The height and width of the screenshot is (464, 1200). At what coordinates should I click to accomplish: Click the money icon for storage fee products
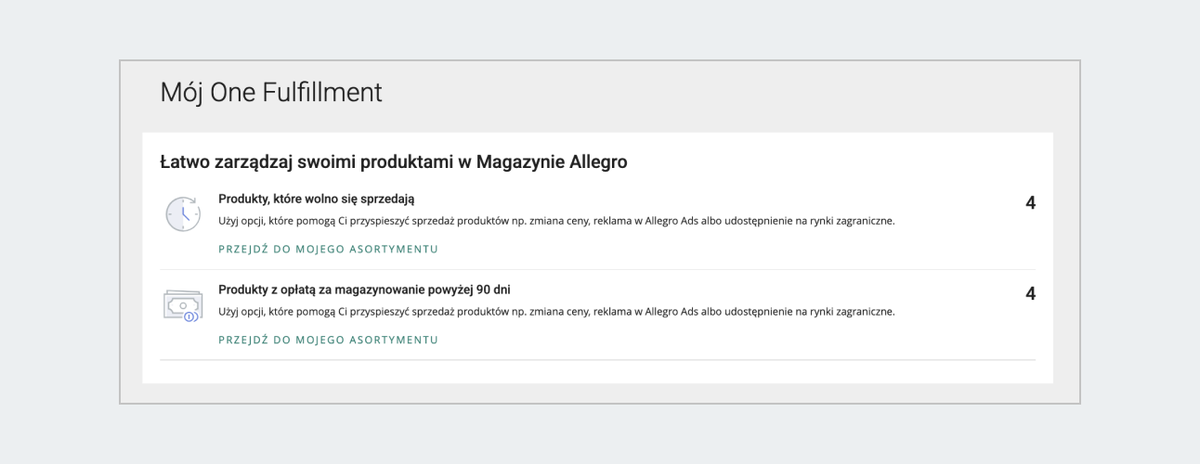(x=182, y=304)
